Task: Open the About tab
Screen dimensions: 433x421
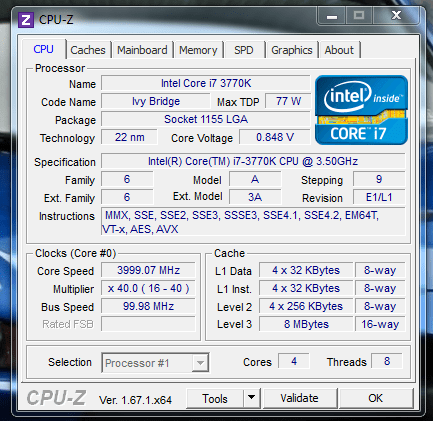Action: pos(339,50)
